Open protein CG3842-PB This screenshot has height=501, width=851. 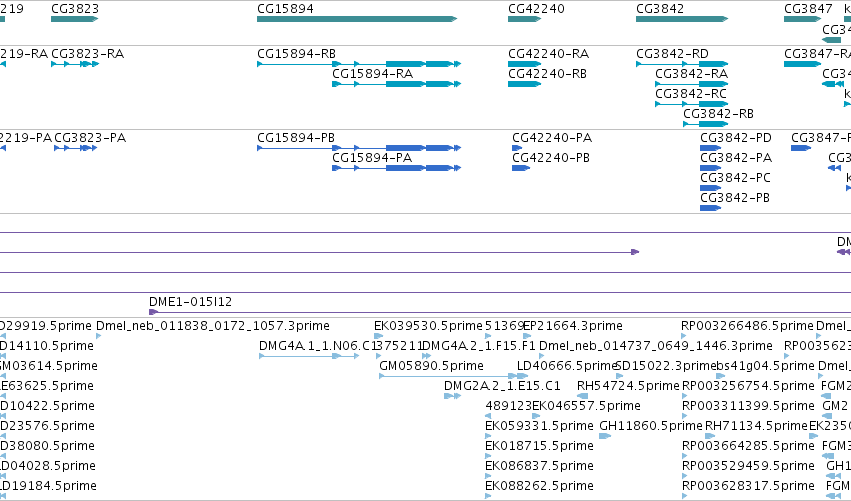pos(710,208)
